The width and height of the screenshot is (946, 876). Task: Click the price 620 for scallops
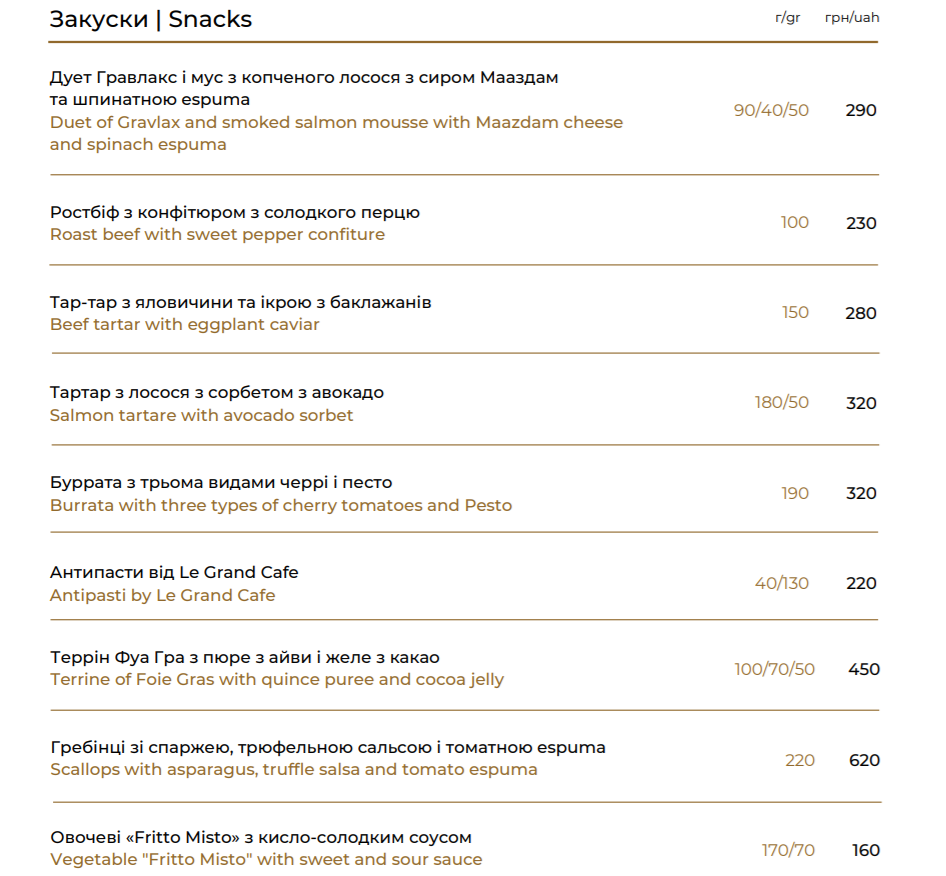pos(864,760)
